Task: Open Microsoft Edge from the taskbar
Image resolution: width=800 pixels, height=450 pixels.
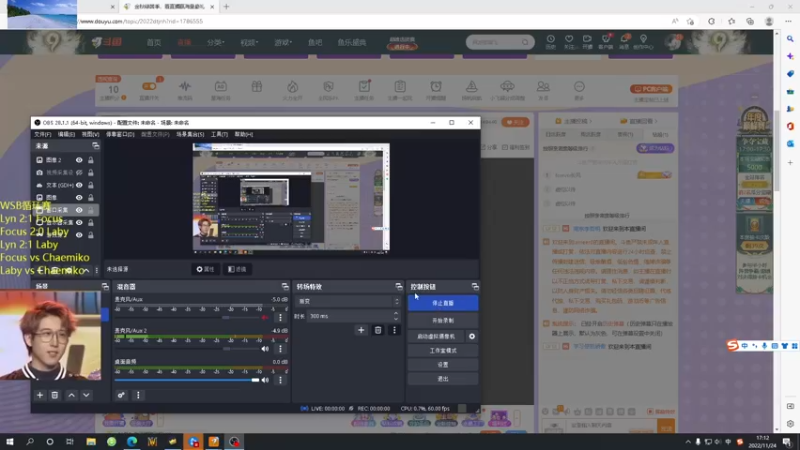Action: (132, 442)
